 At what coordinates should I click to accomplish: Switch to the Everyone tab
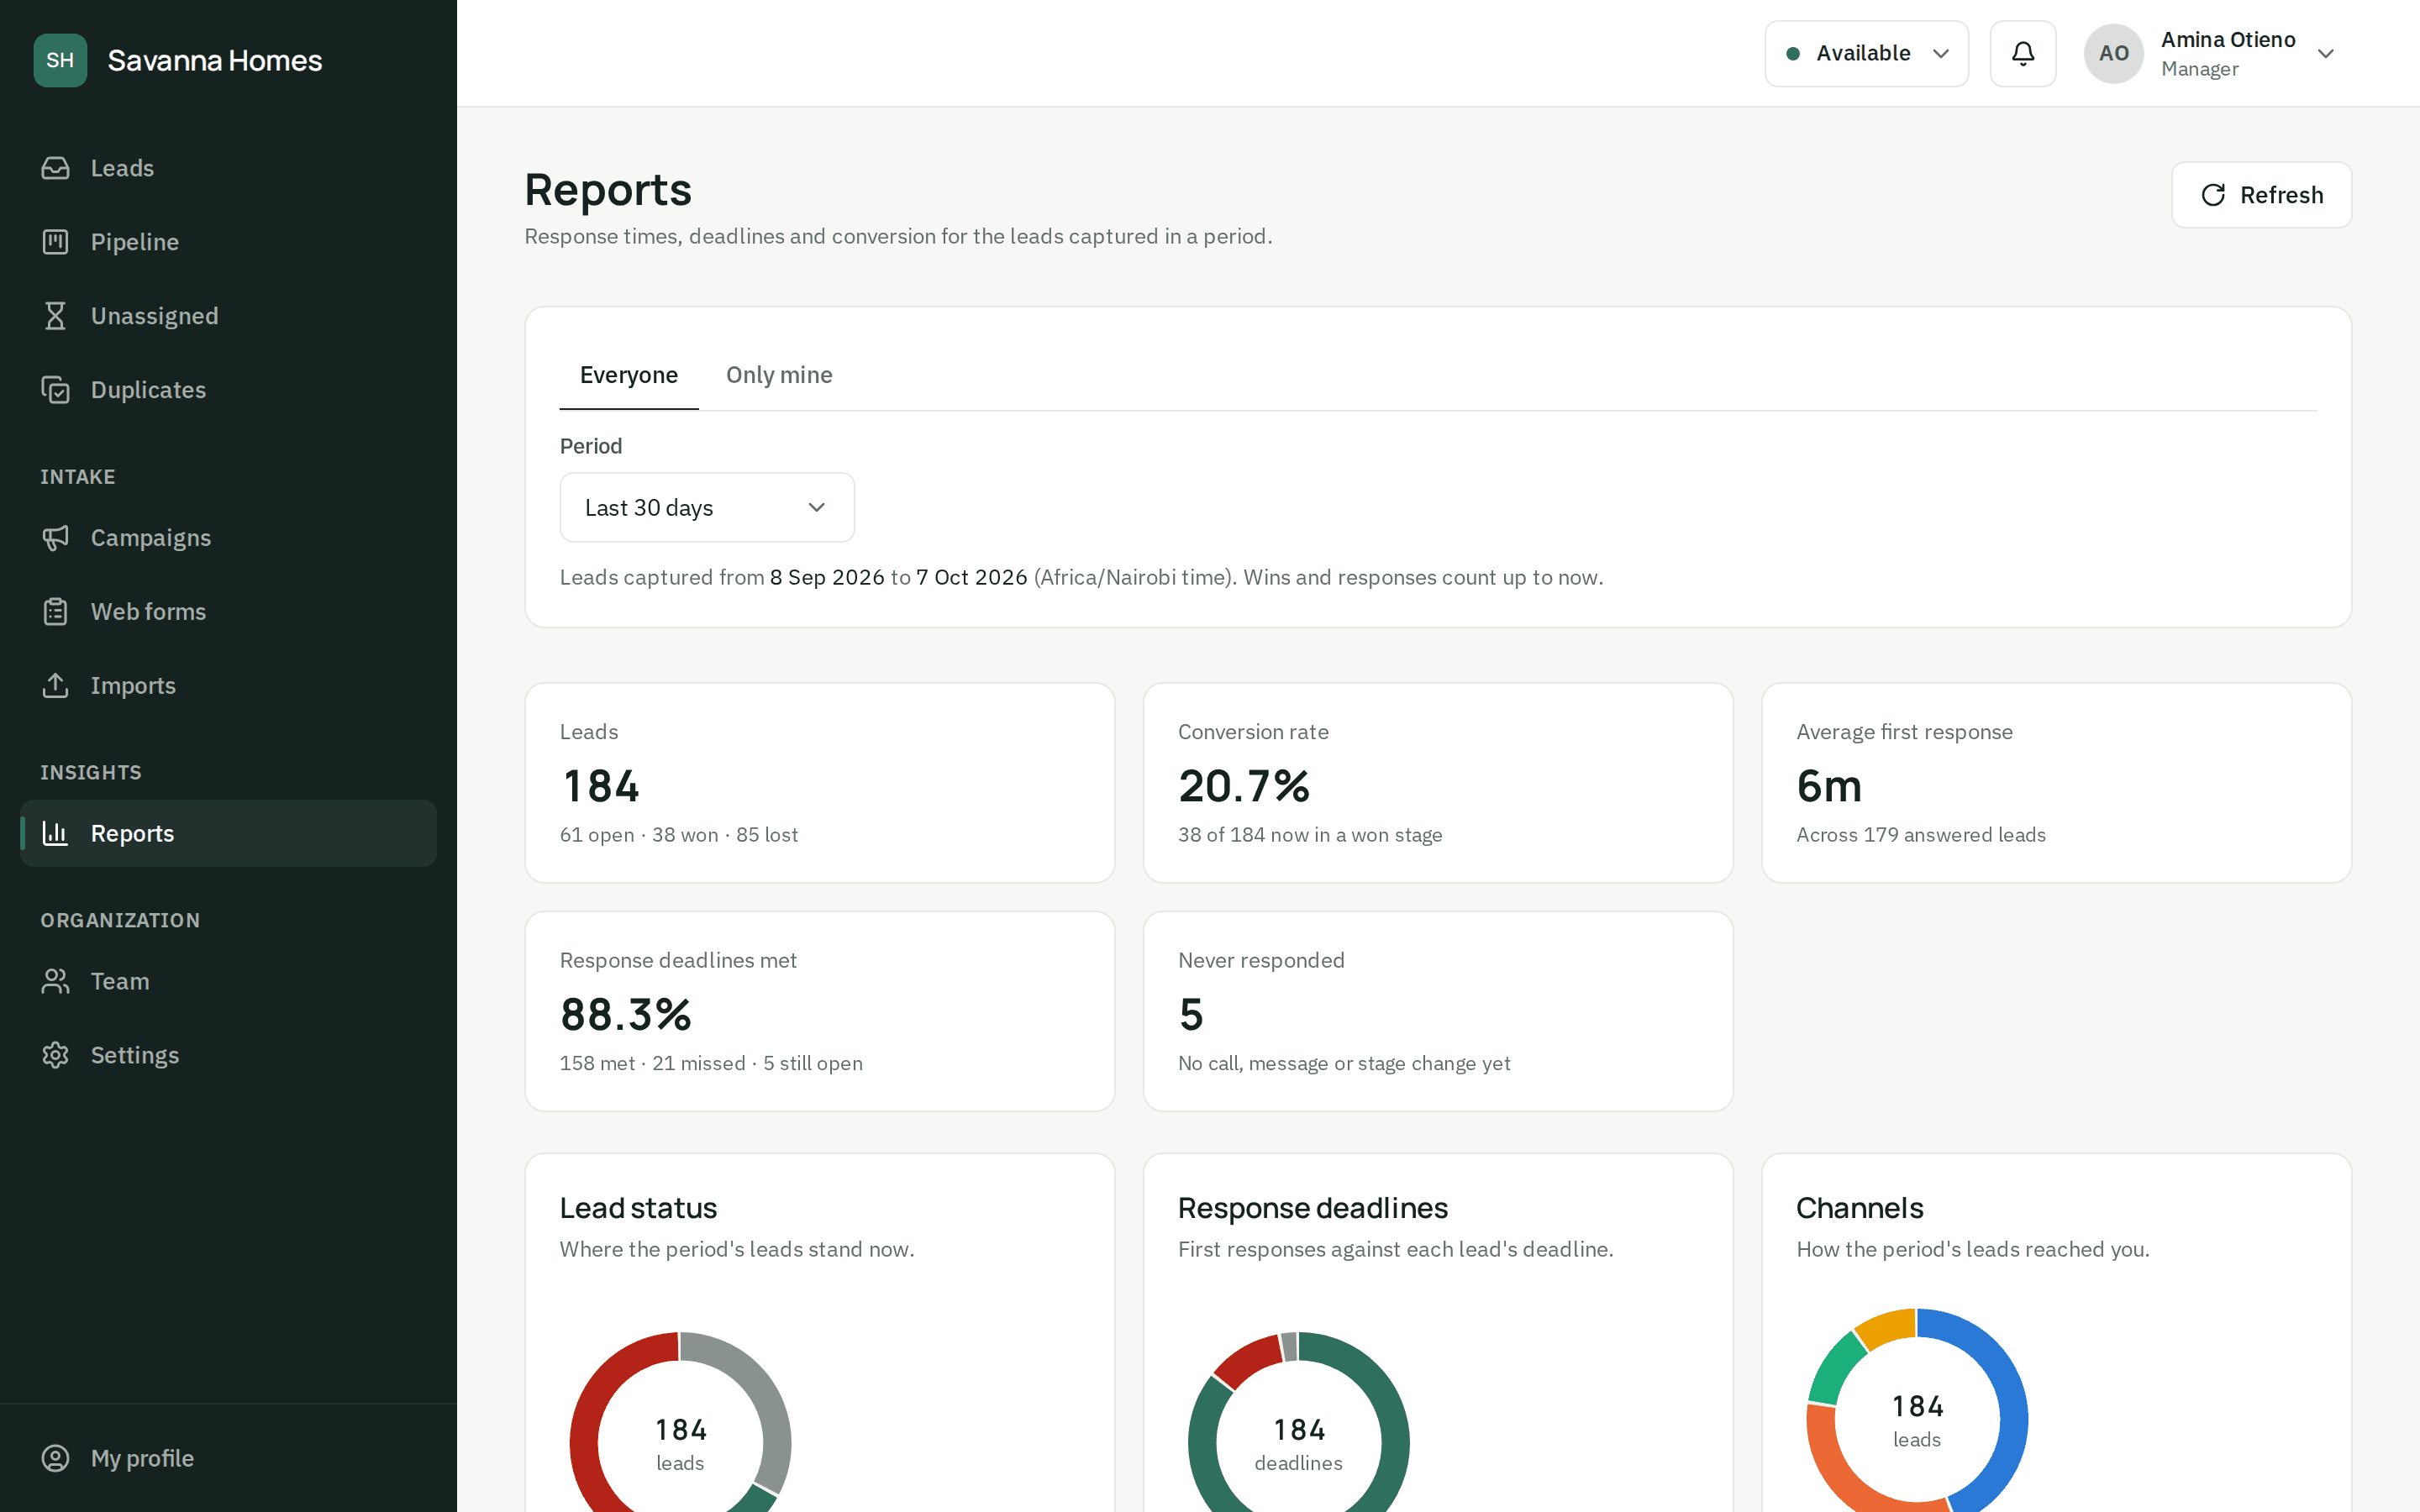tap(629, 375)
